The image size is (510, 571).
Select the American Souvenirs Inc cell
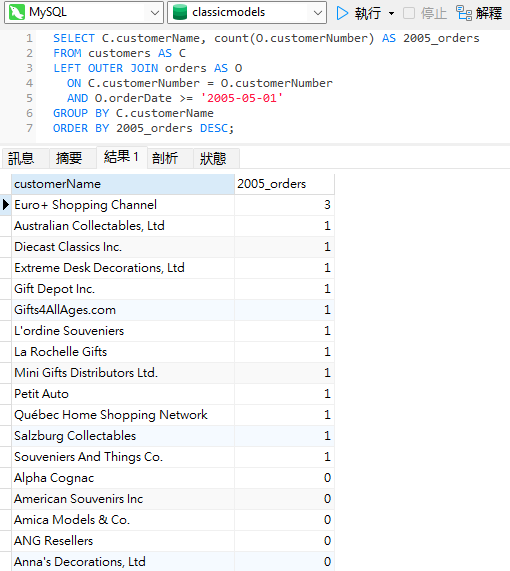click(x=123, y=499)
